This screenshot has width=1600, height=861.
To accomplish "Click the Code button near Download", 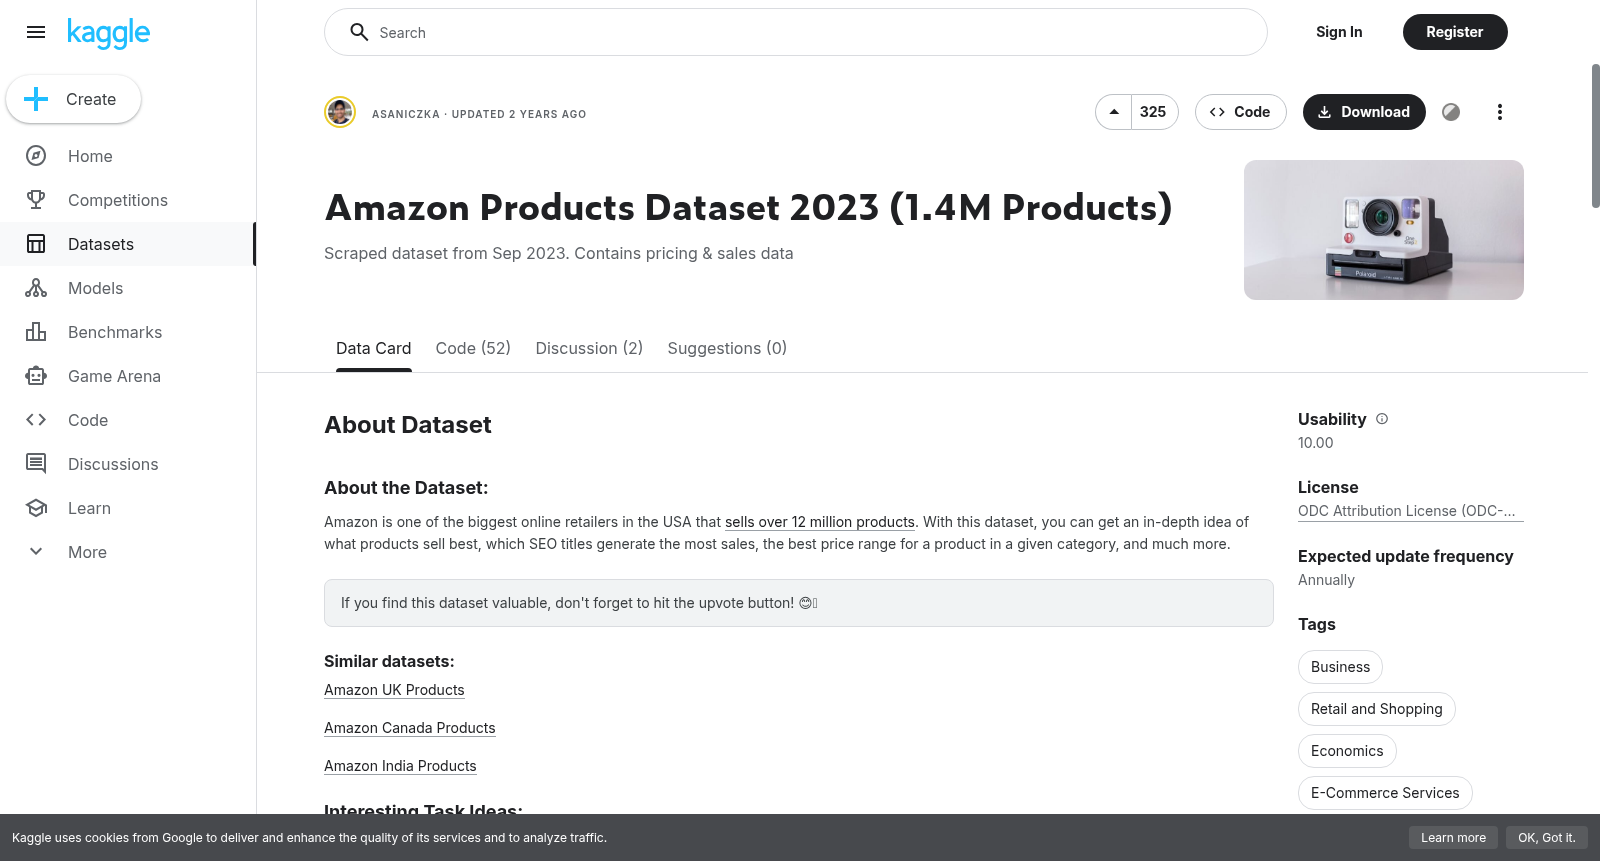I will point(1240,112).
